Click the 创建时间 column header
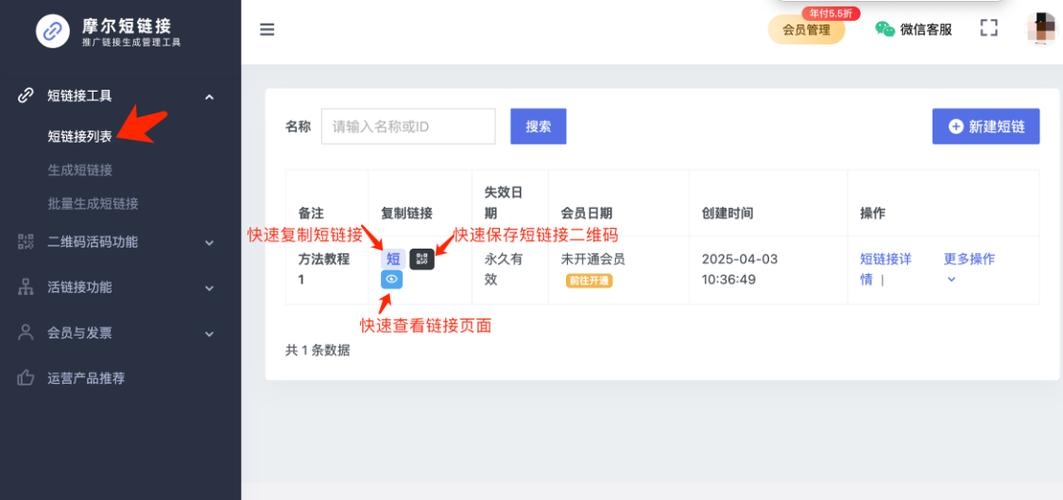Viewport: 1063px width, 500px height. (x=727, y=213)
